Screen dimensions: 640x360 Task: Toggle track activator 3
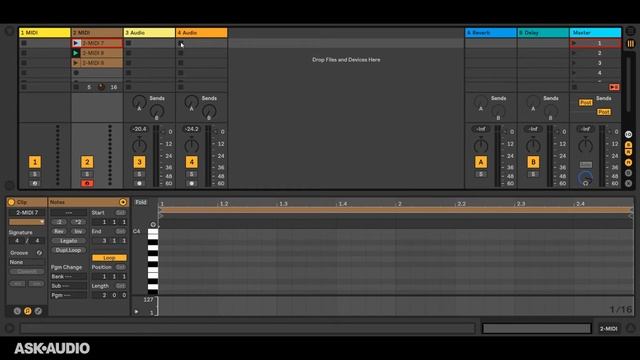pyautogui.click(x=139, y=162)
